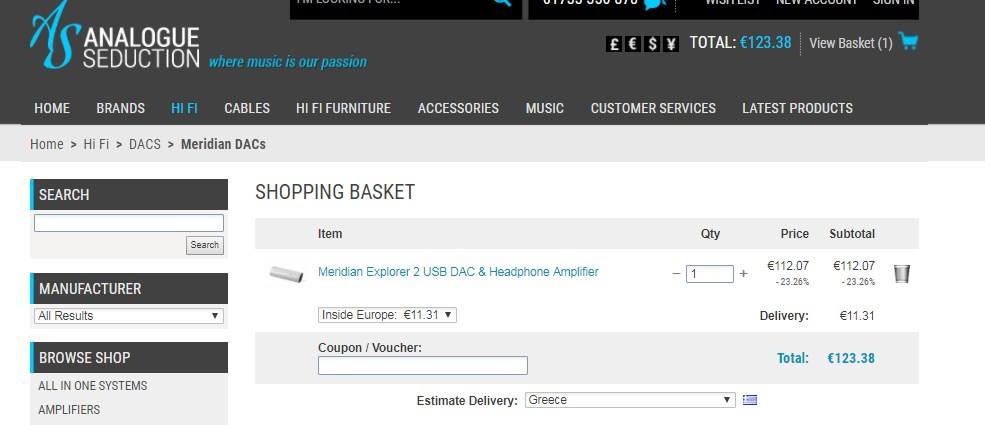Open Meridian Explorer 2 USB DAC link

pyautogui.click(x=458, y=272)
